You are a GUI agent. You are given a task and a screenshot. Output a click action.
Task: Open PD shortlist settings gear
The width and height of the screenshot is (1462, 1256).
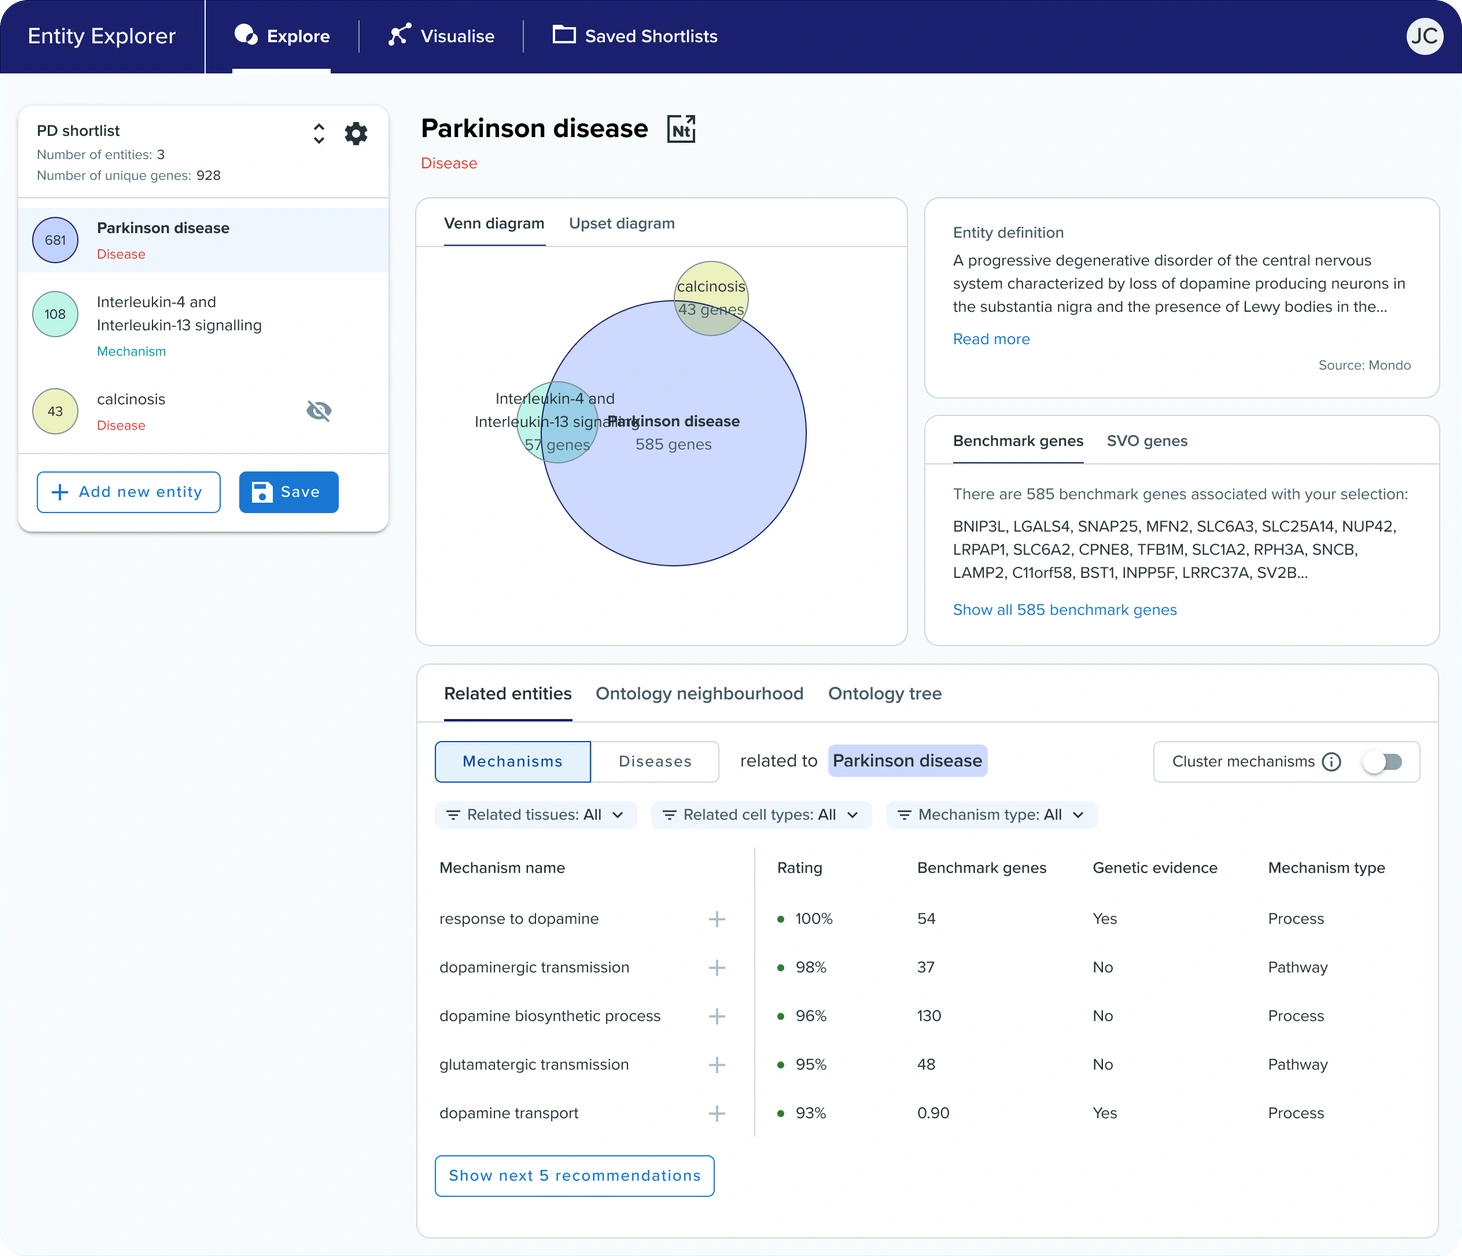(356, 133)
